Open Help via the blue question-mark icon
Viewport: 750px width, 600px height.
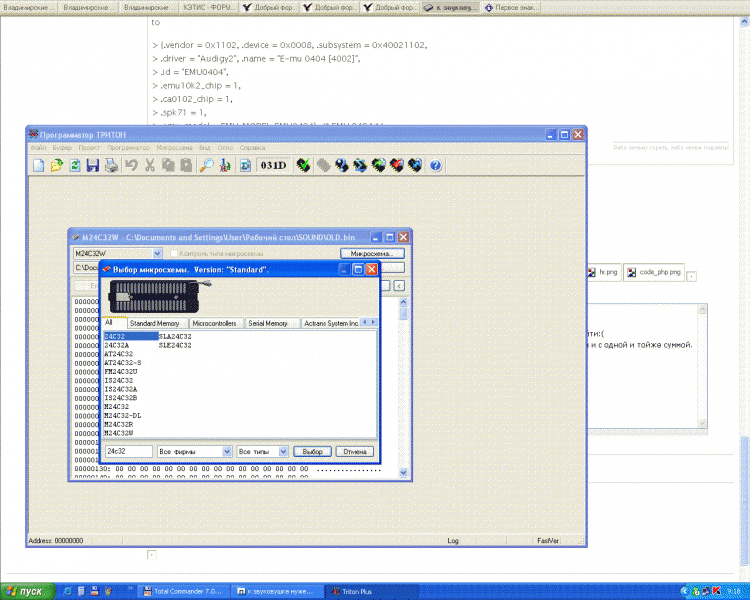click(435, 166)
